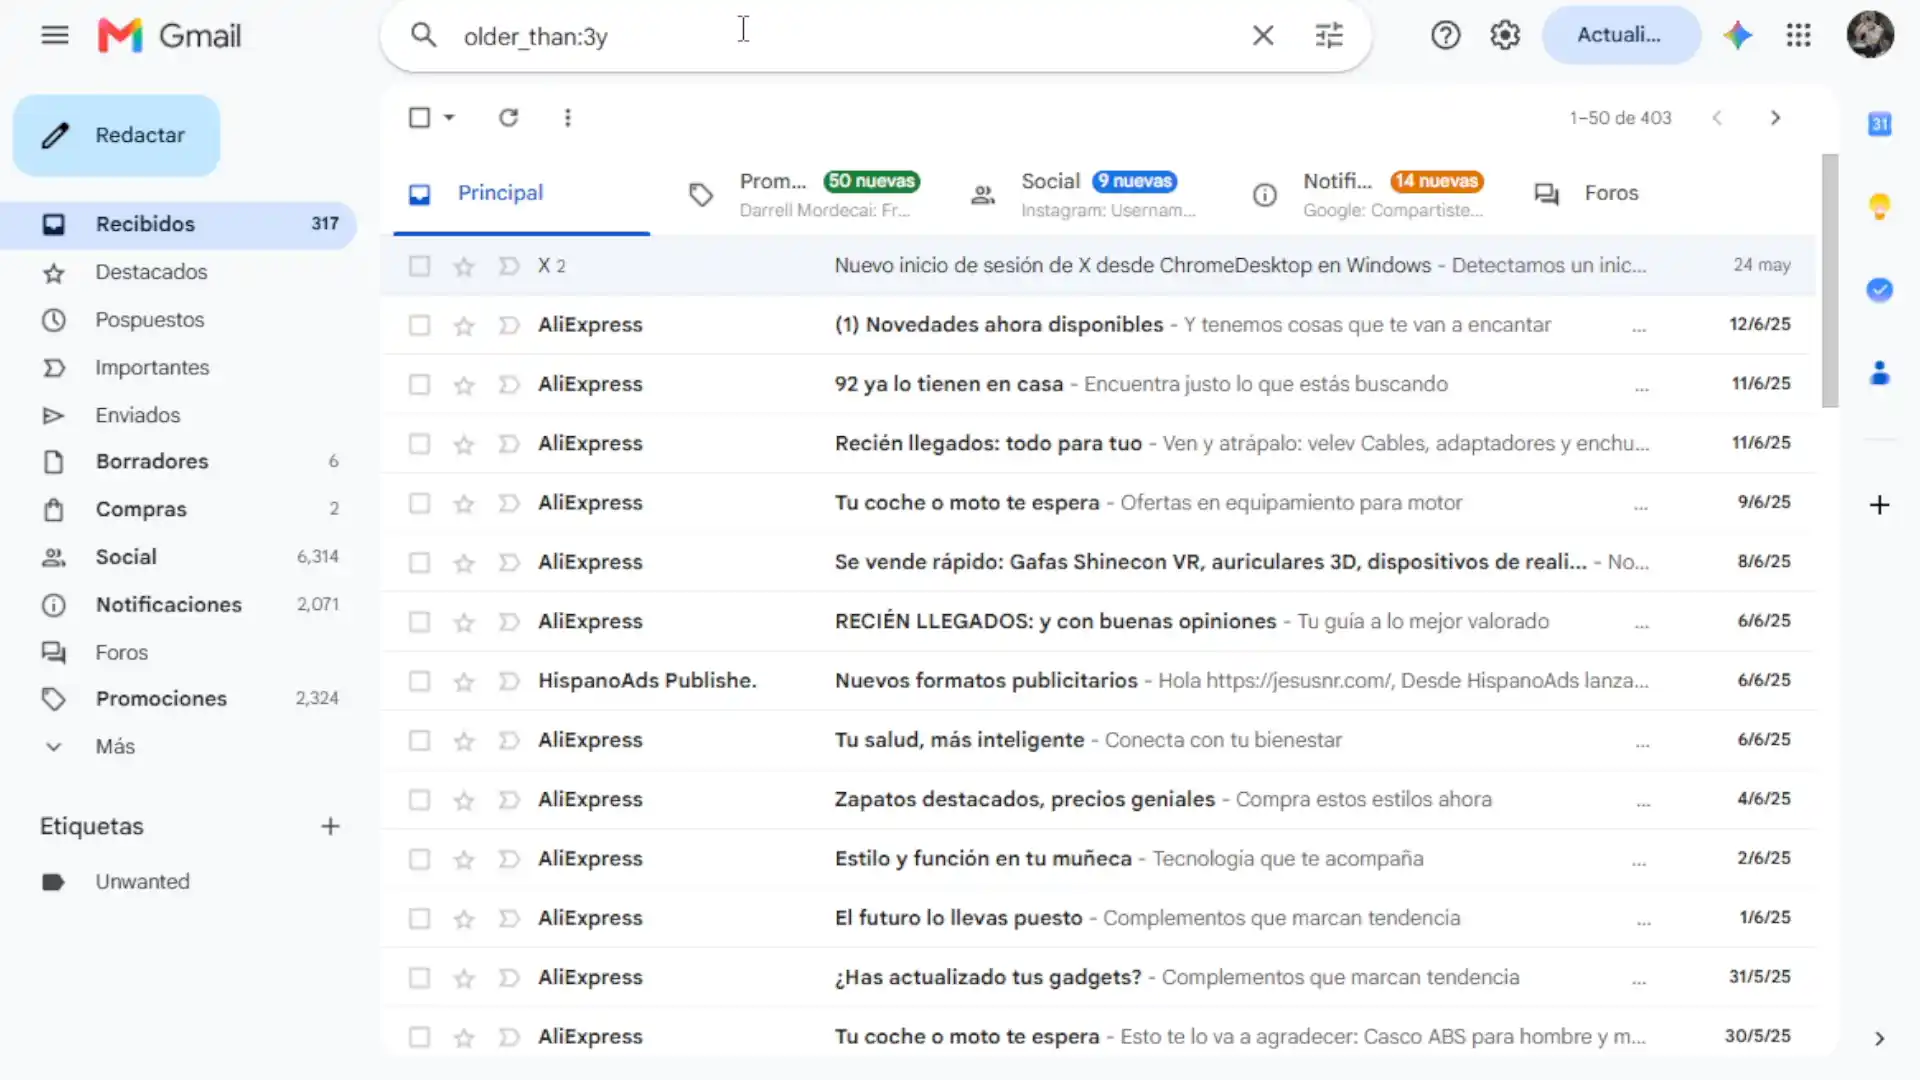Clear the search with the X icon
1920x1080 pixels.
coord(1263,36)
